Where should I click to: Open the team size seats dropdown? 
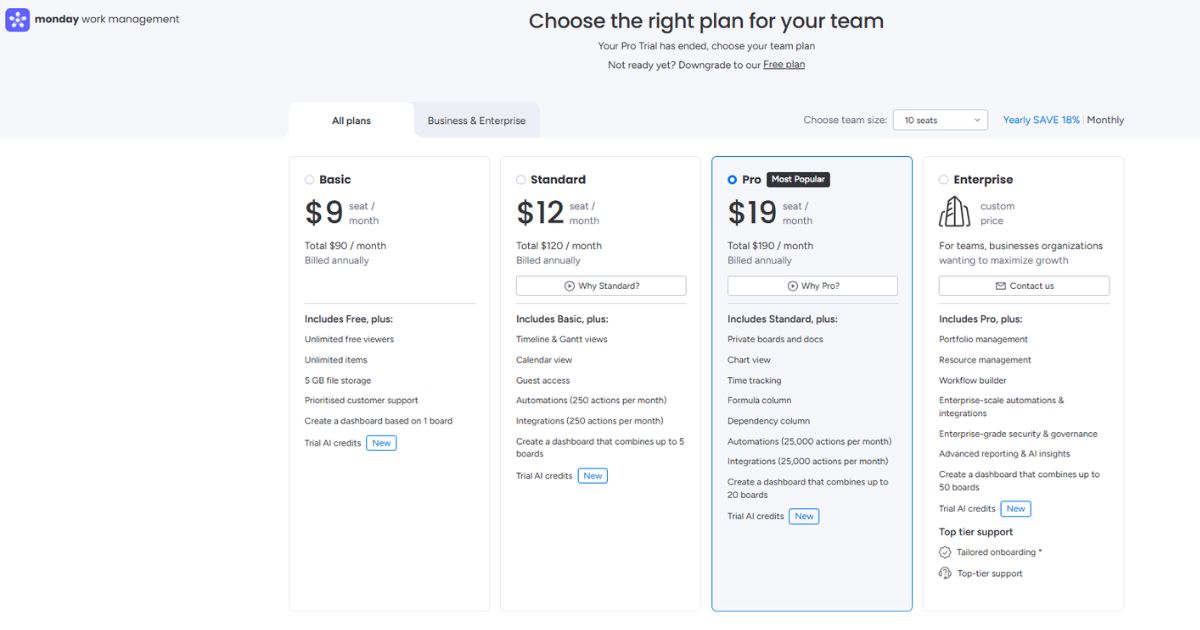[940, 120]
